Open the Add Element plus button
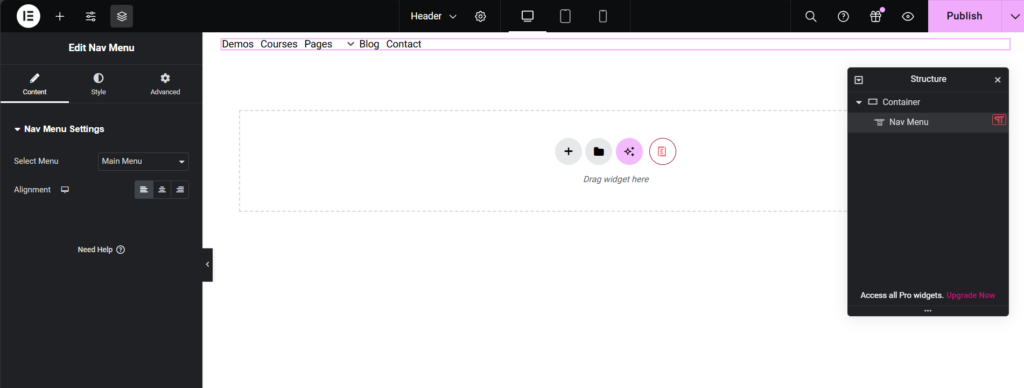Screen dimensions: 1024x388 60,16
